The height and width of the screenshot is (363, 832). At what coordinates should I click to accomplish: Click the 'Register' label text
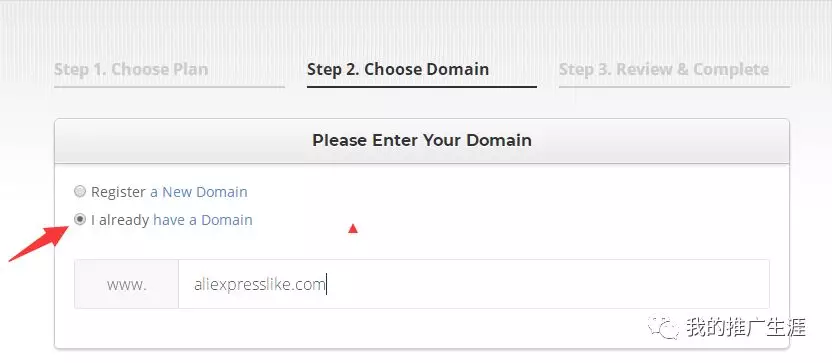pyautogui.click(x=118, y=192)
